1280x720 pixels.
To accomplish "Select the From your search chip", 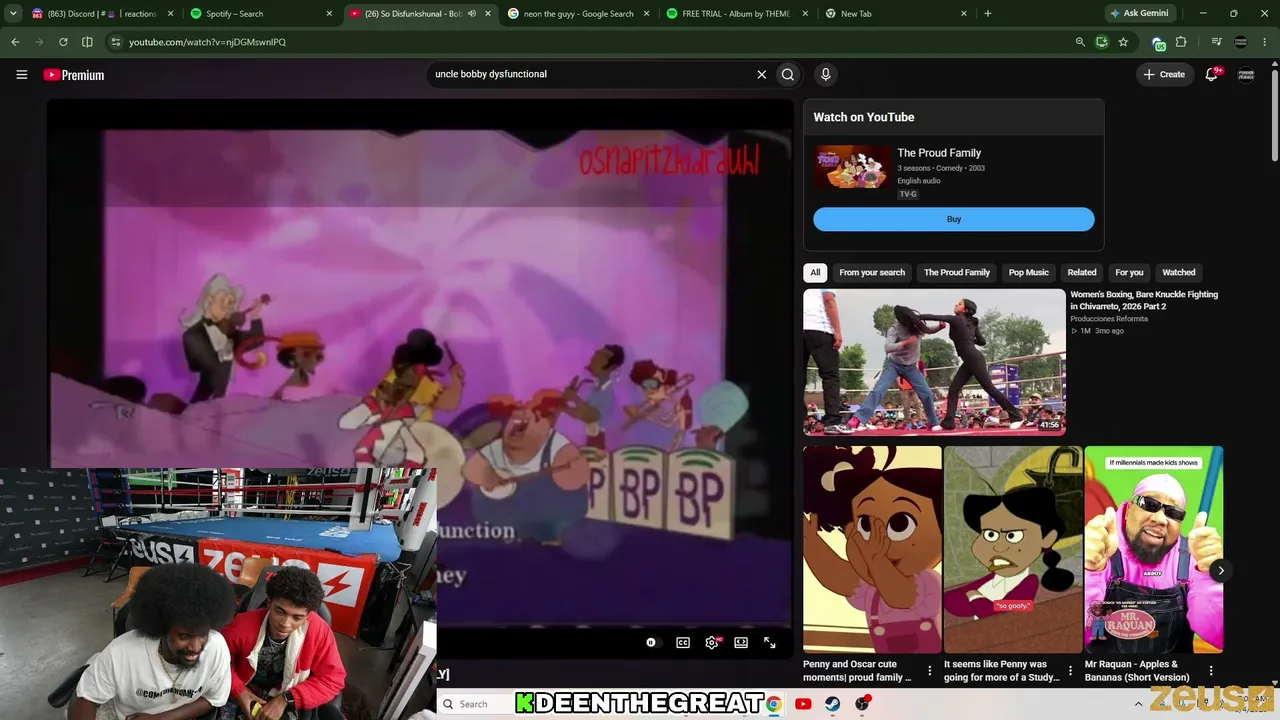I will pos(872,272).
